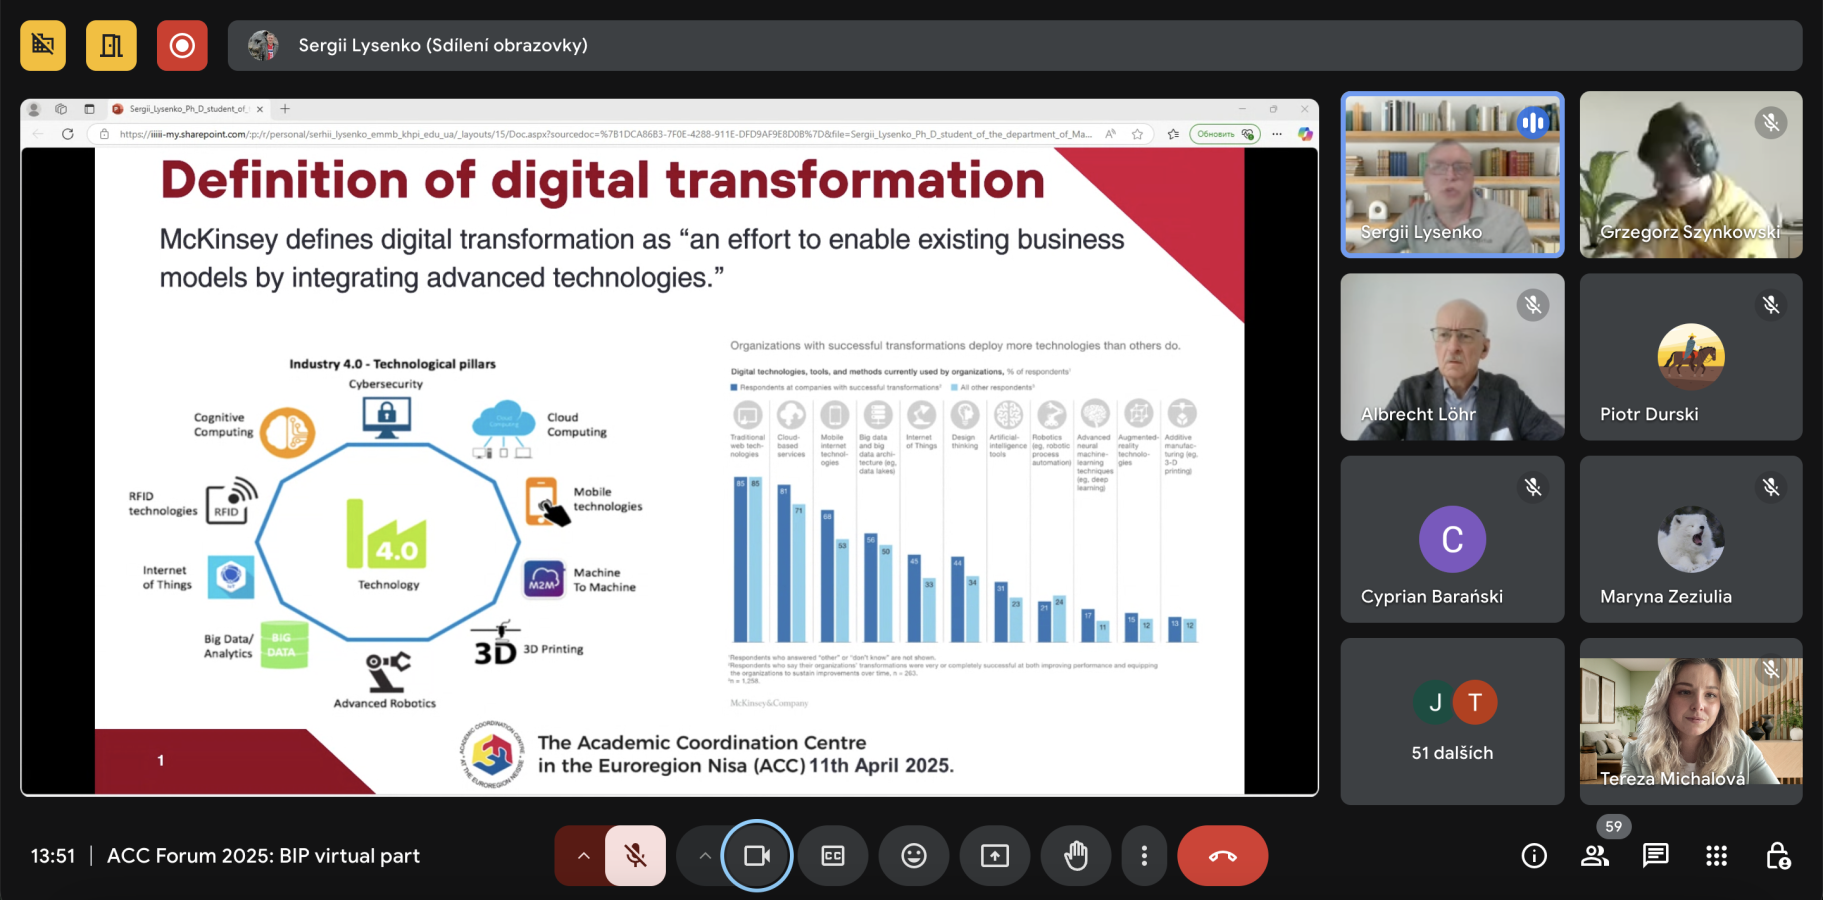The image size is (1823, 900).
Task: Turn on closed captions
Action: 832,856
